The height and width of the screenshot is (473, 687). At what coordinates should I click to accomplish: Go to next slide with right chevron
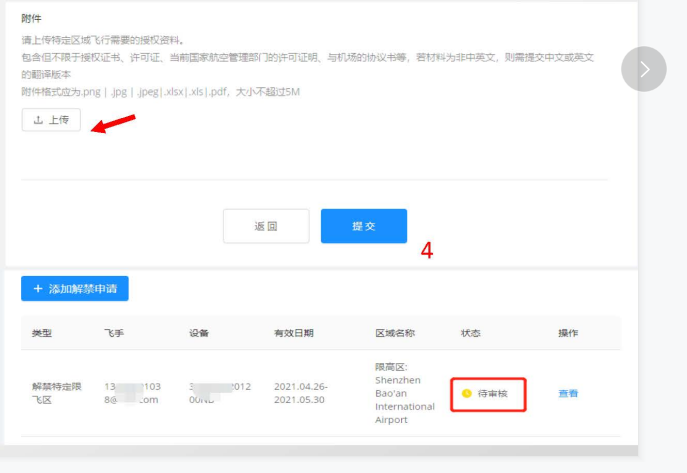pyautogui.click(x=644, y=69)
